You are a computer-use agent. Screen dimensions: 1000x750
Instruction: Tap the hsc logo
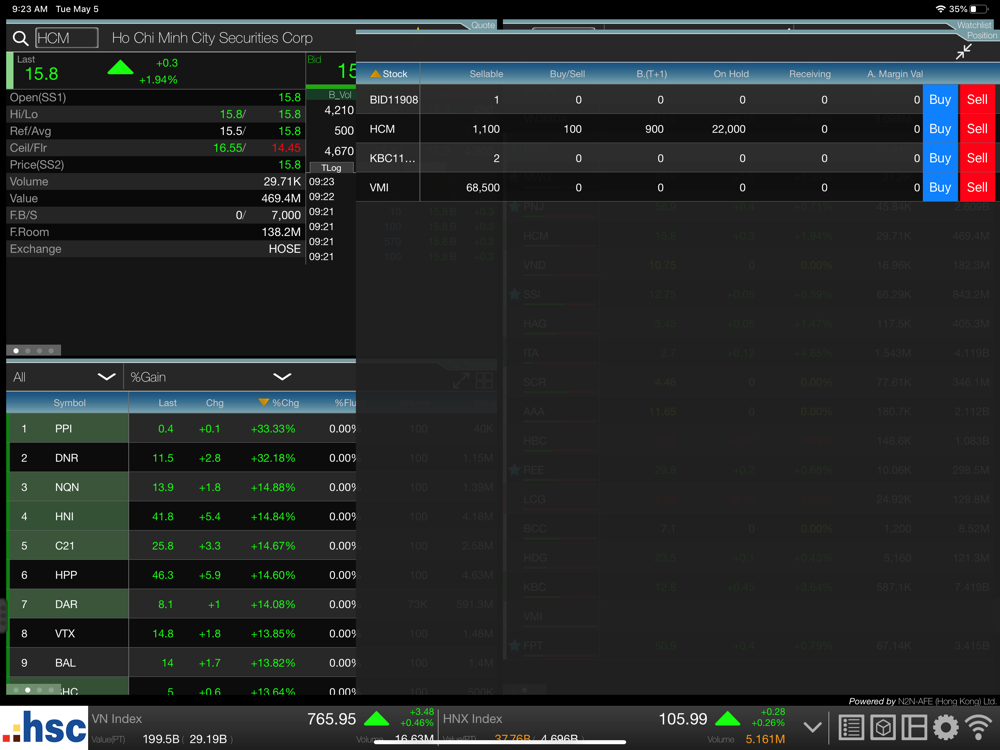pos(44,728)
